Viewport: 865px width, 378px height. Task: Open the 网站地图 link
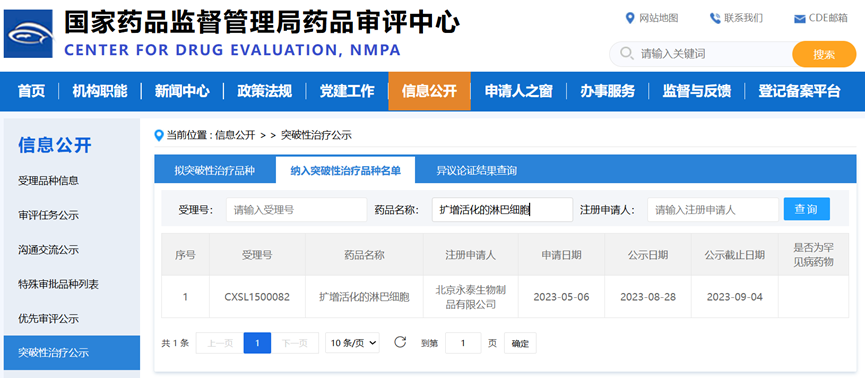659,18
